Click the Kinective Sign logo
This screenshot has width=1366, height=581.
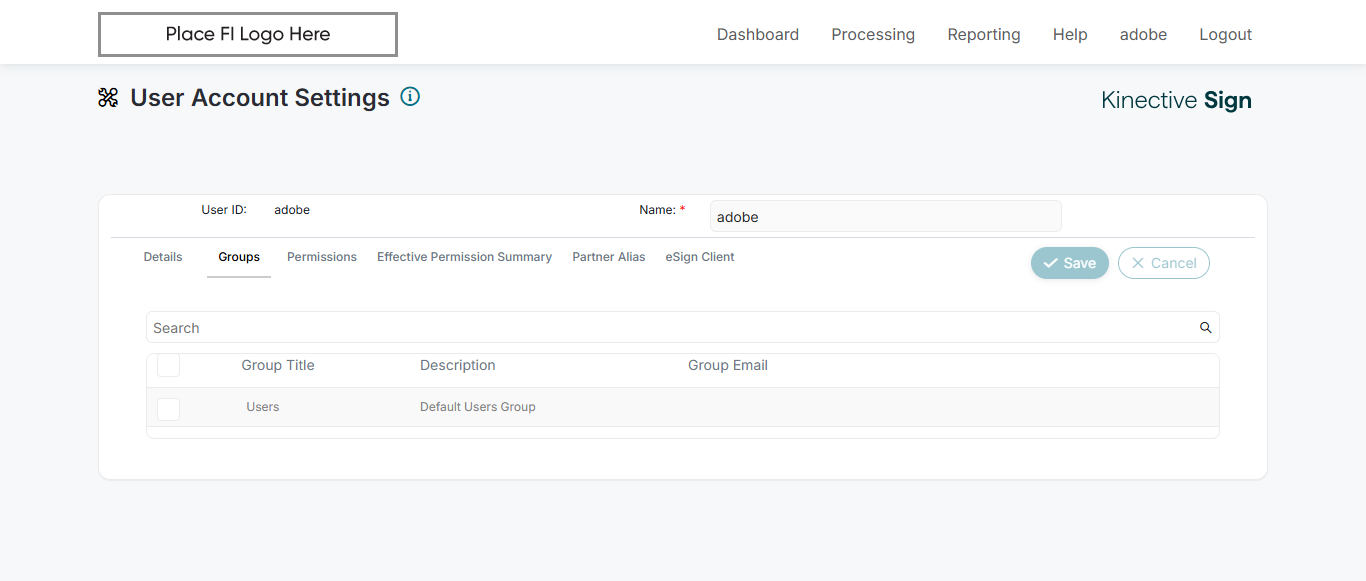click(1176, 100)
